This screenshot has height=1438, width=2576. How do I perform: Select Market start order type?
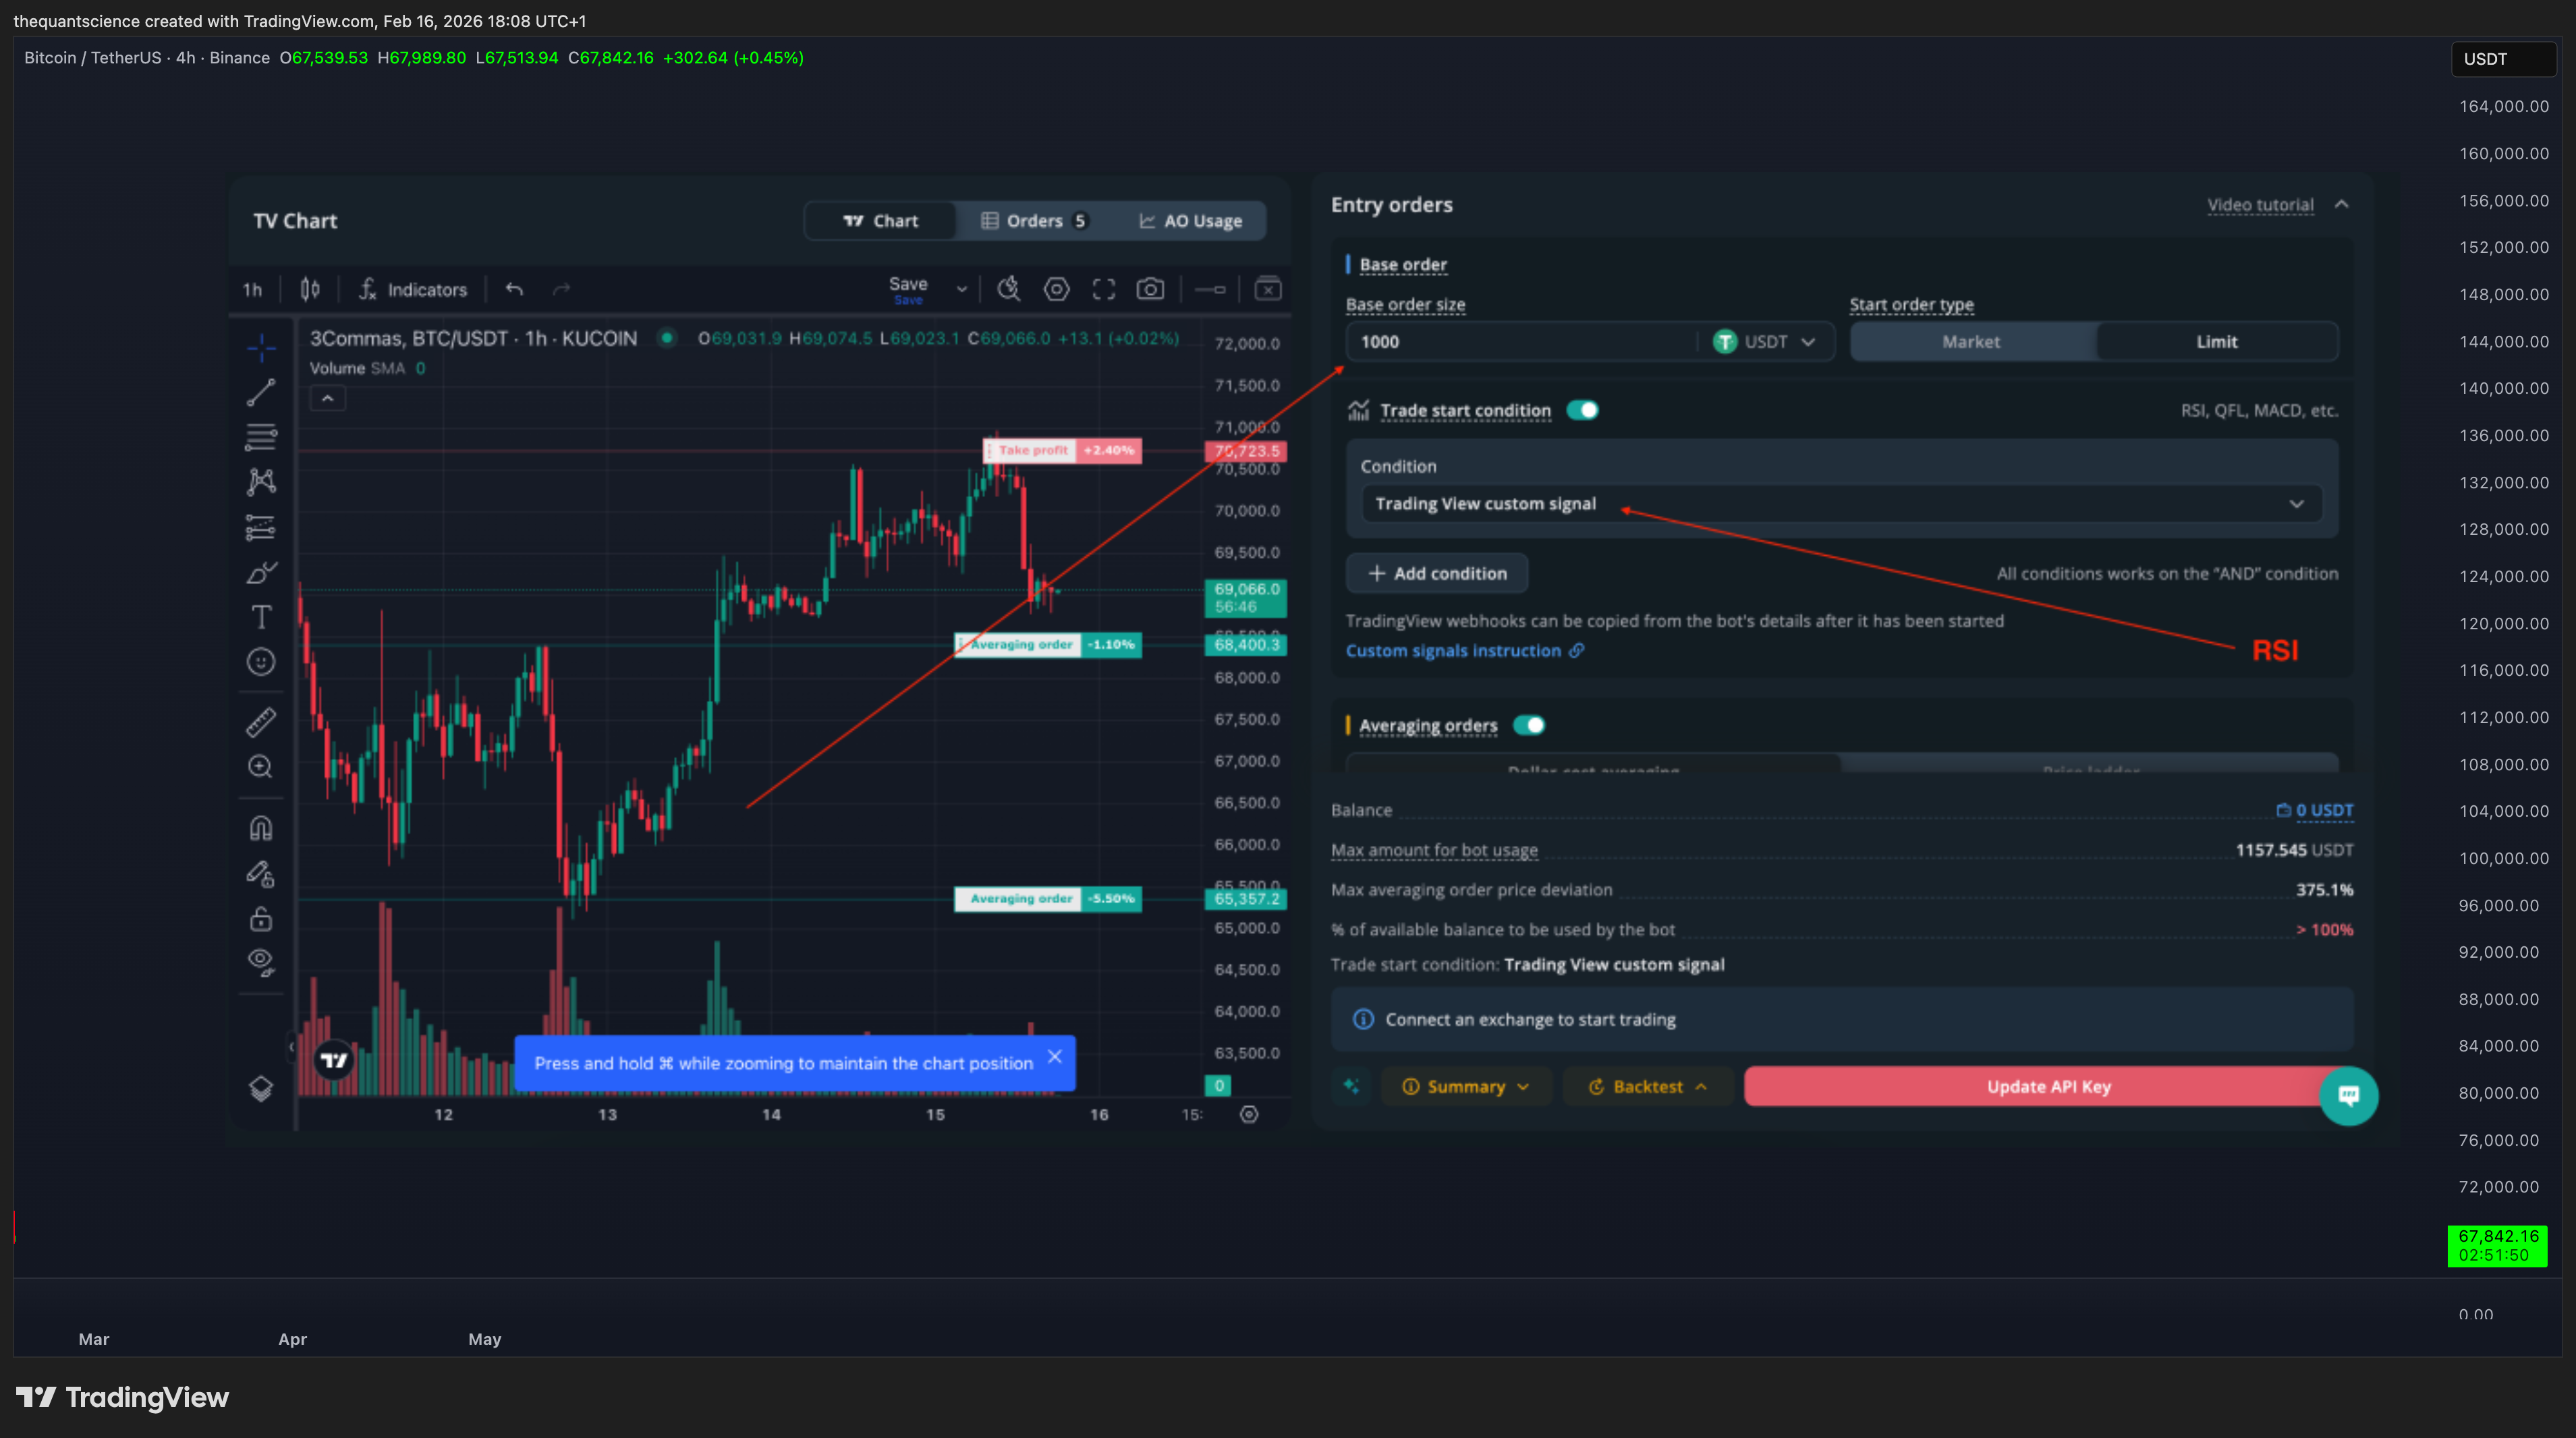pos(1971,342)
